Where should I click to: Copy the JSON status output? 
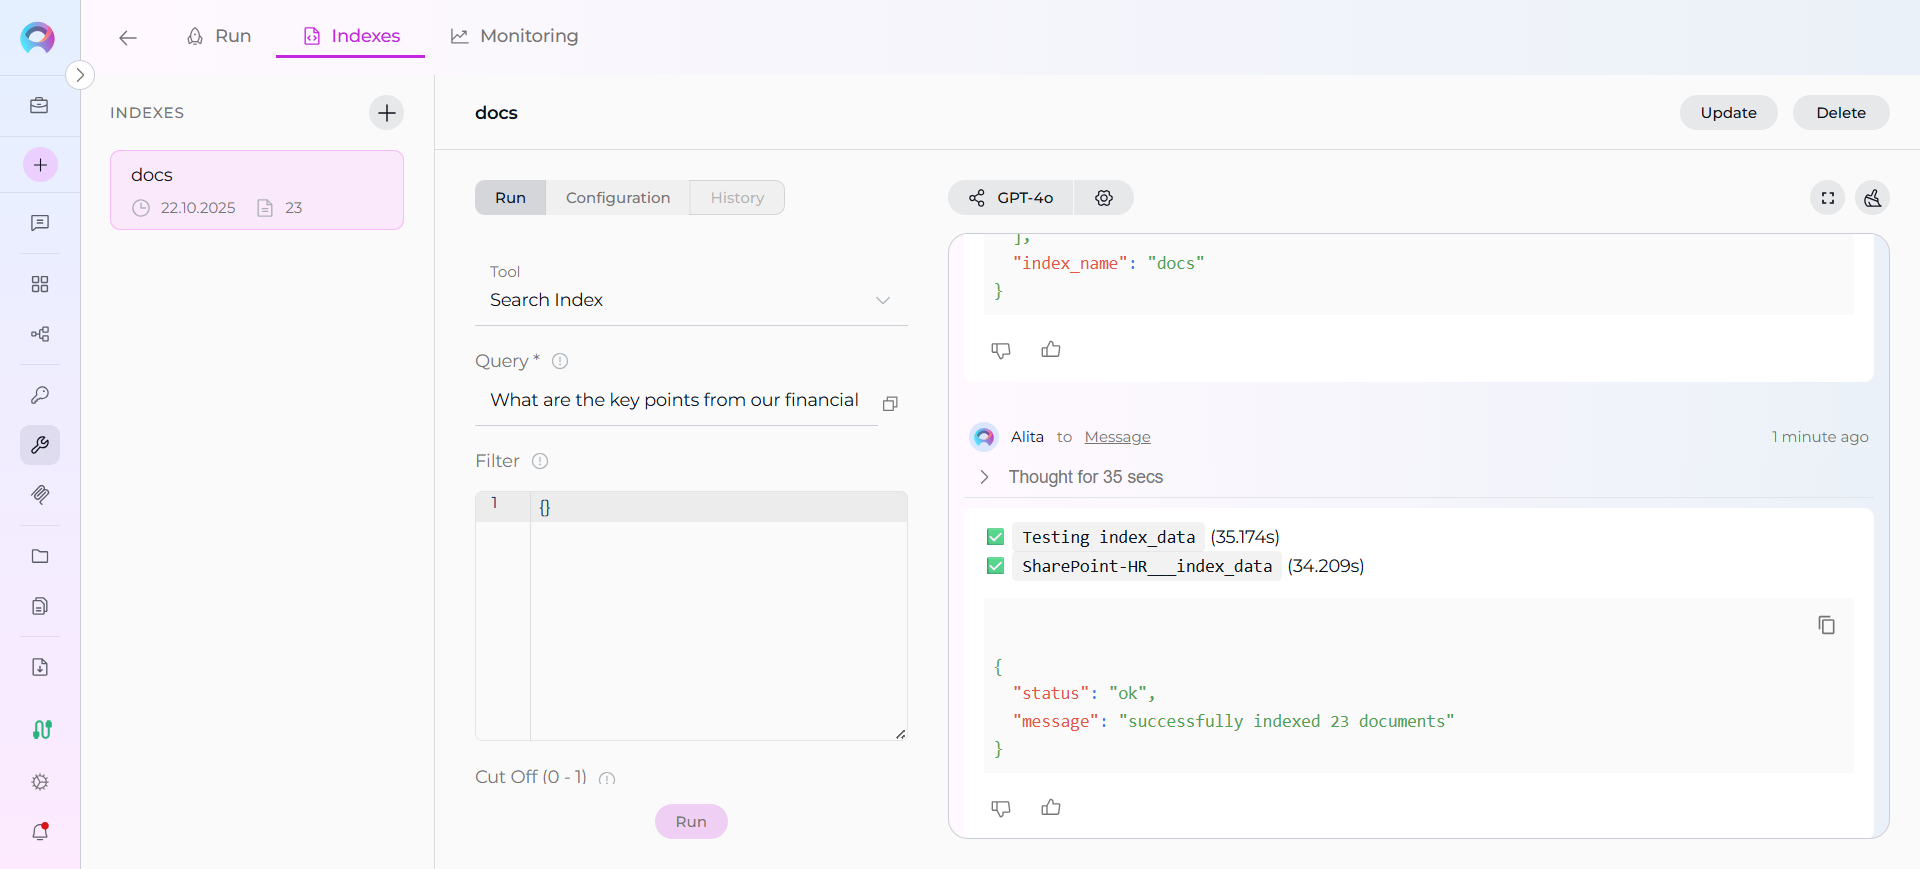(x=1826, y=625)
